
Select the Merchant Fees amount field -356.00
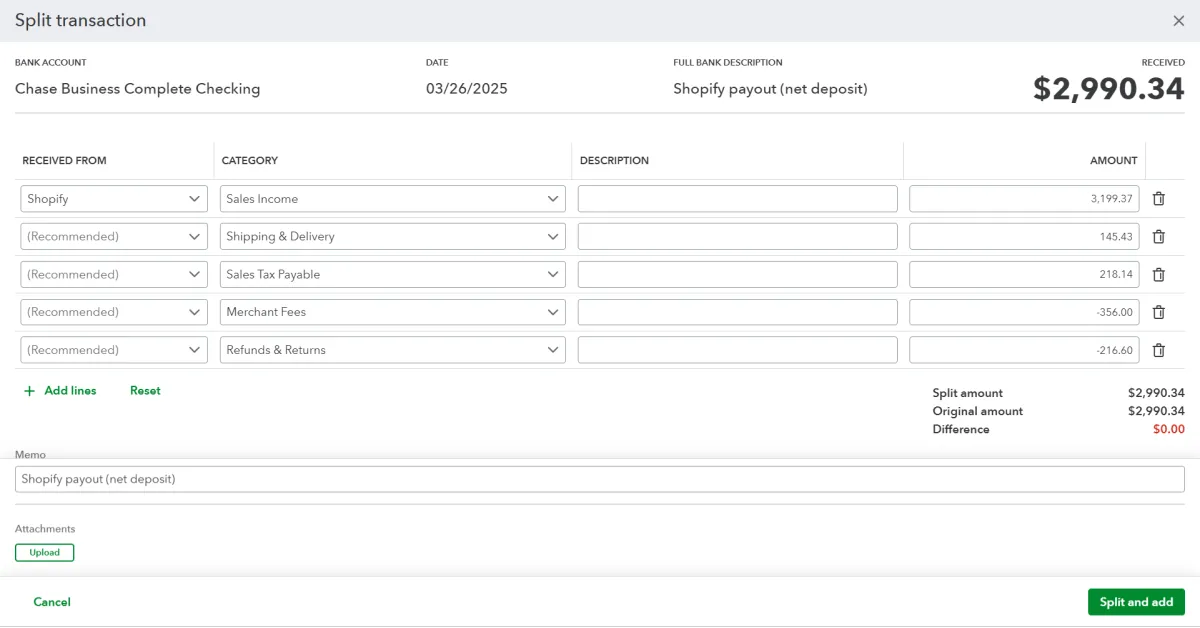(1023, 312)
